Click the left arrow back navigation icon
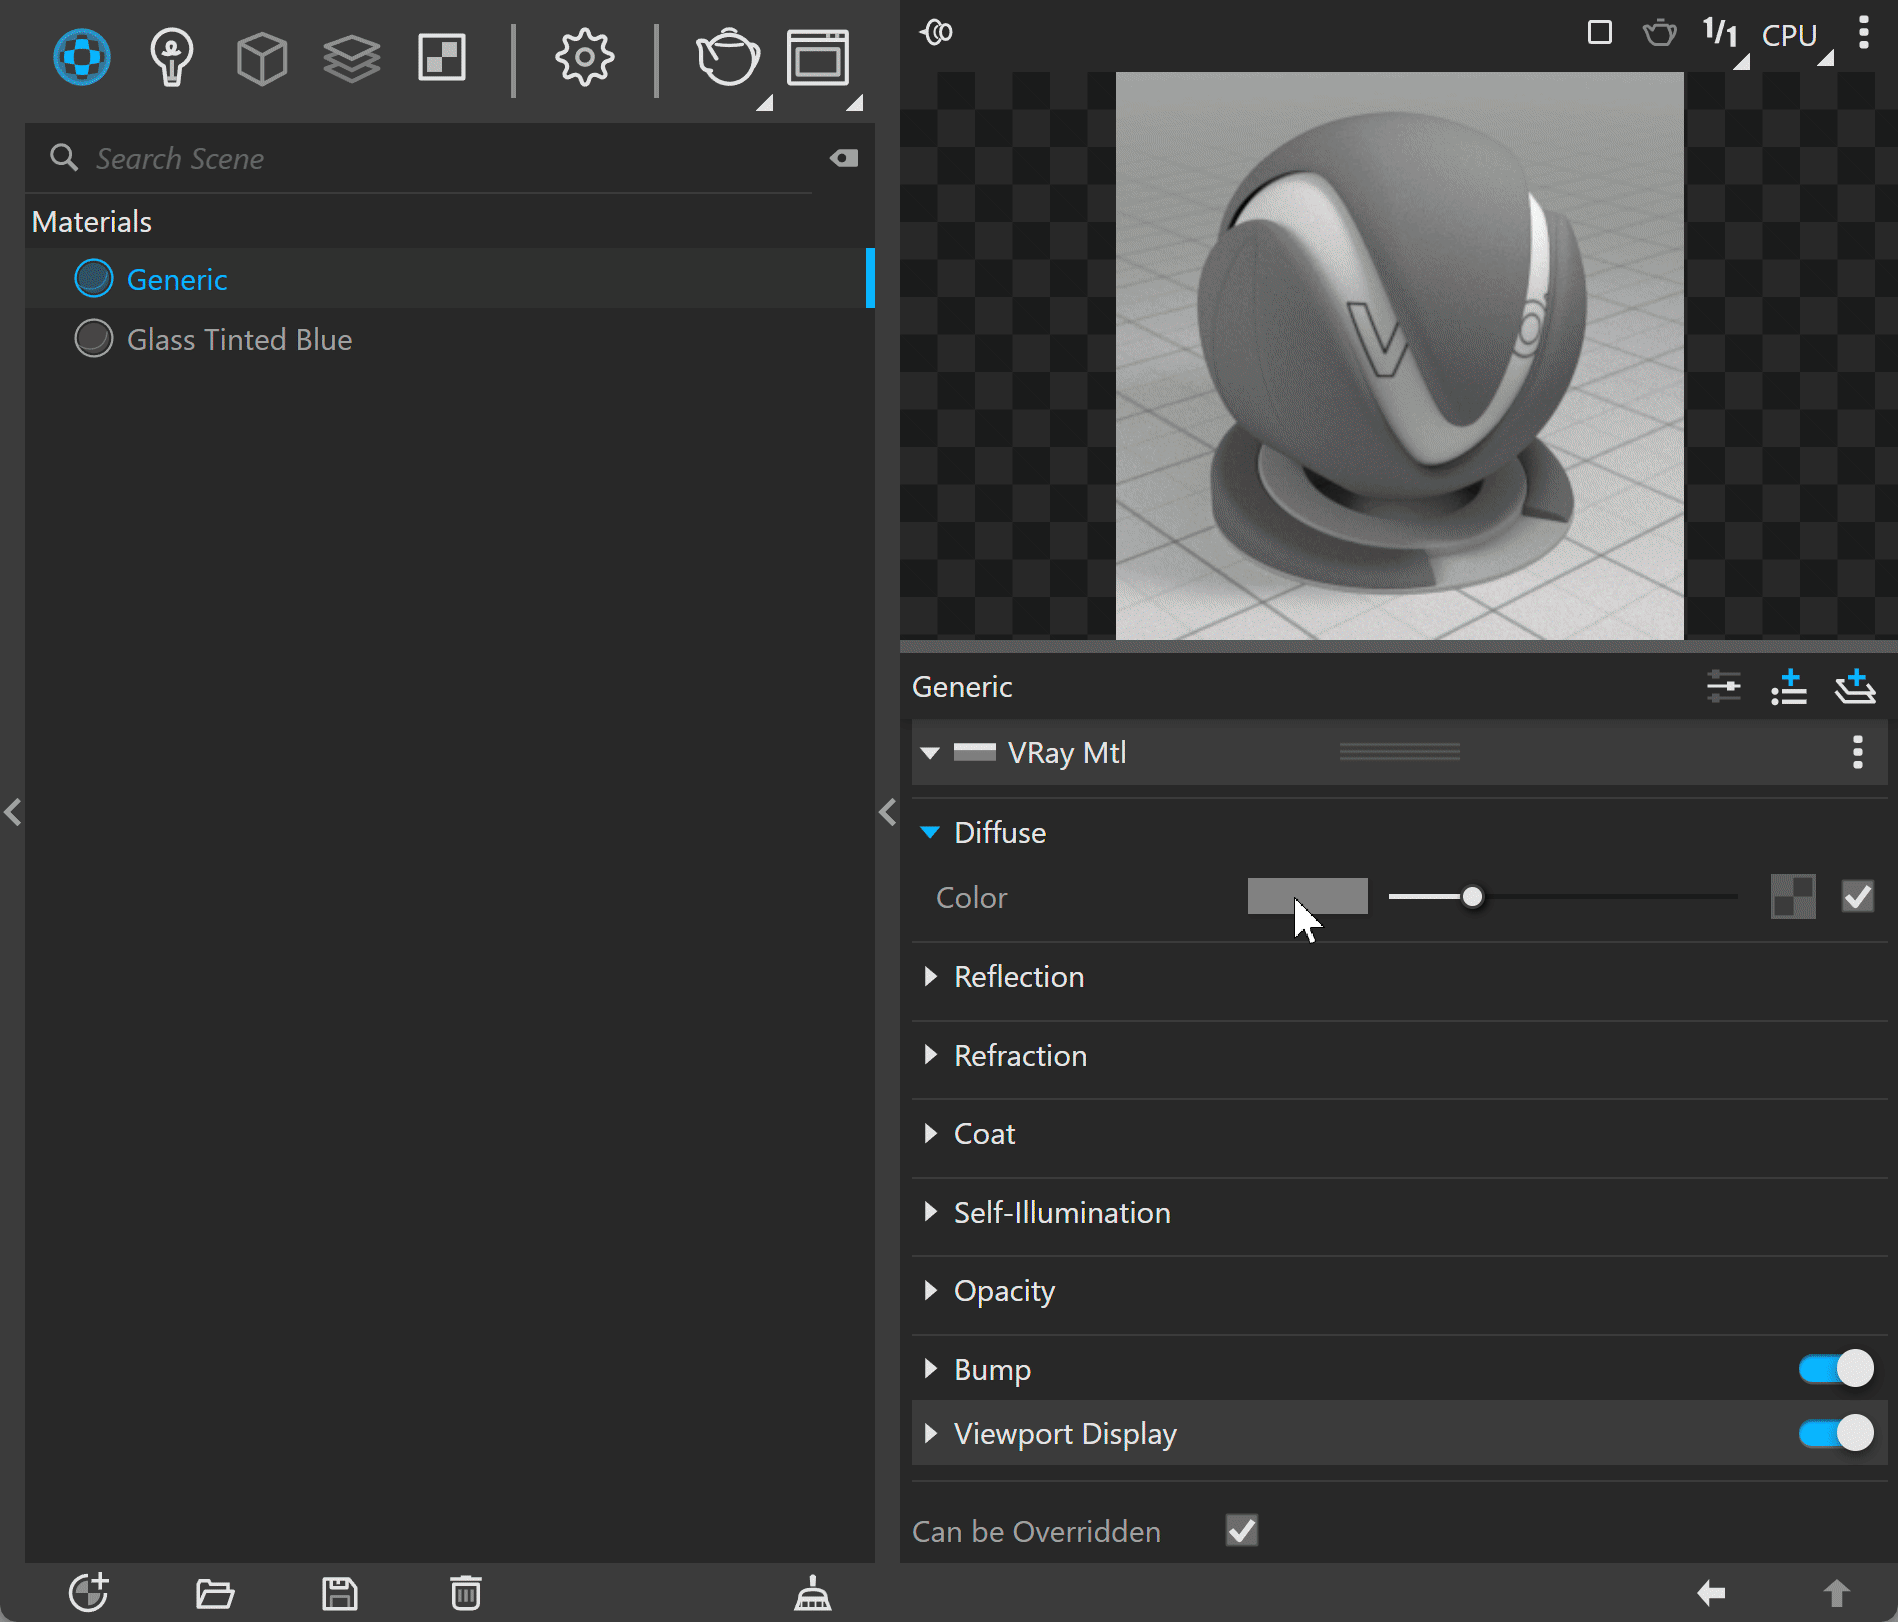The width and height of the screenshot is (1898, 1622). (x=1711, y=1593)
